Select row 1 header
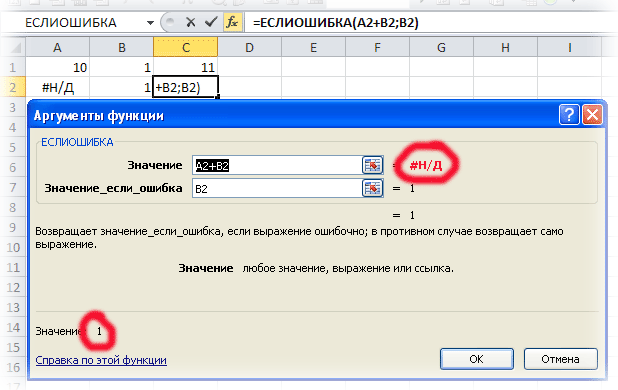This screenshot has height=390, width=618. 13,67
